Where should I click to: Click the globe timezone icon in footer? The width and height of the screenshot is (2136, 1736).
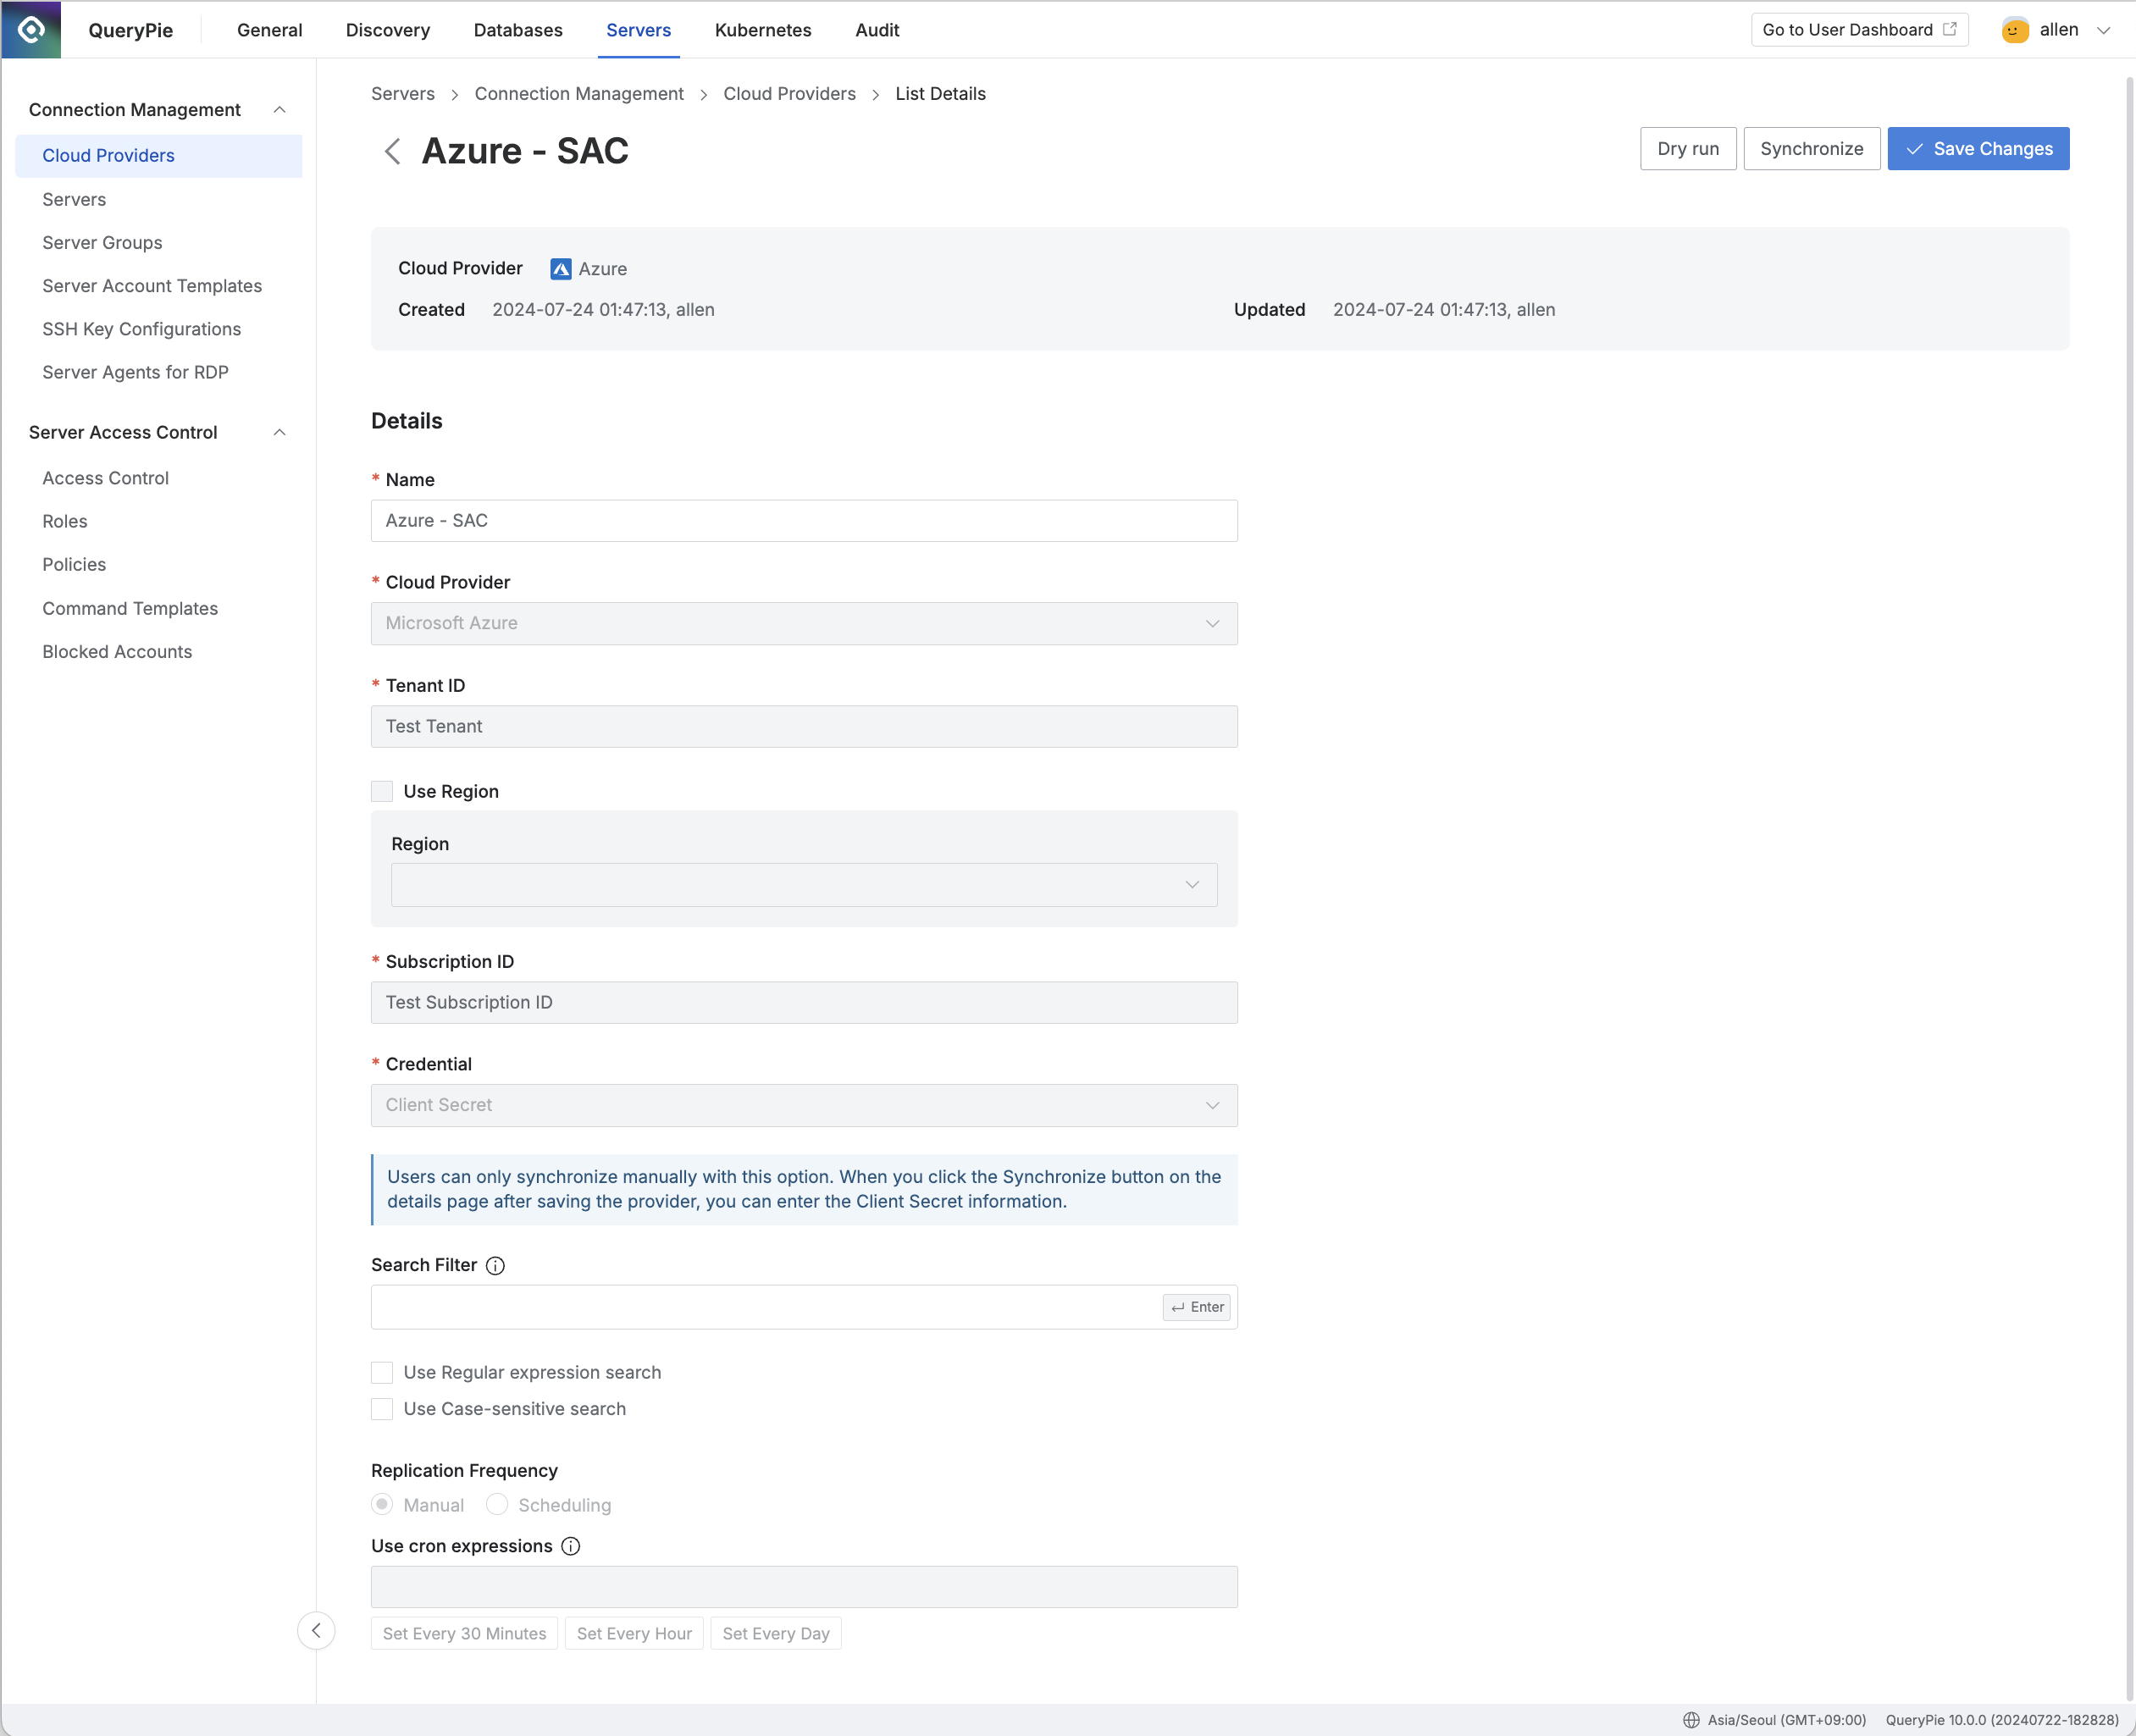click(x=1691, y=1720)
